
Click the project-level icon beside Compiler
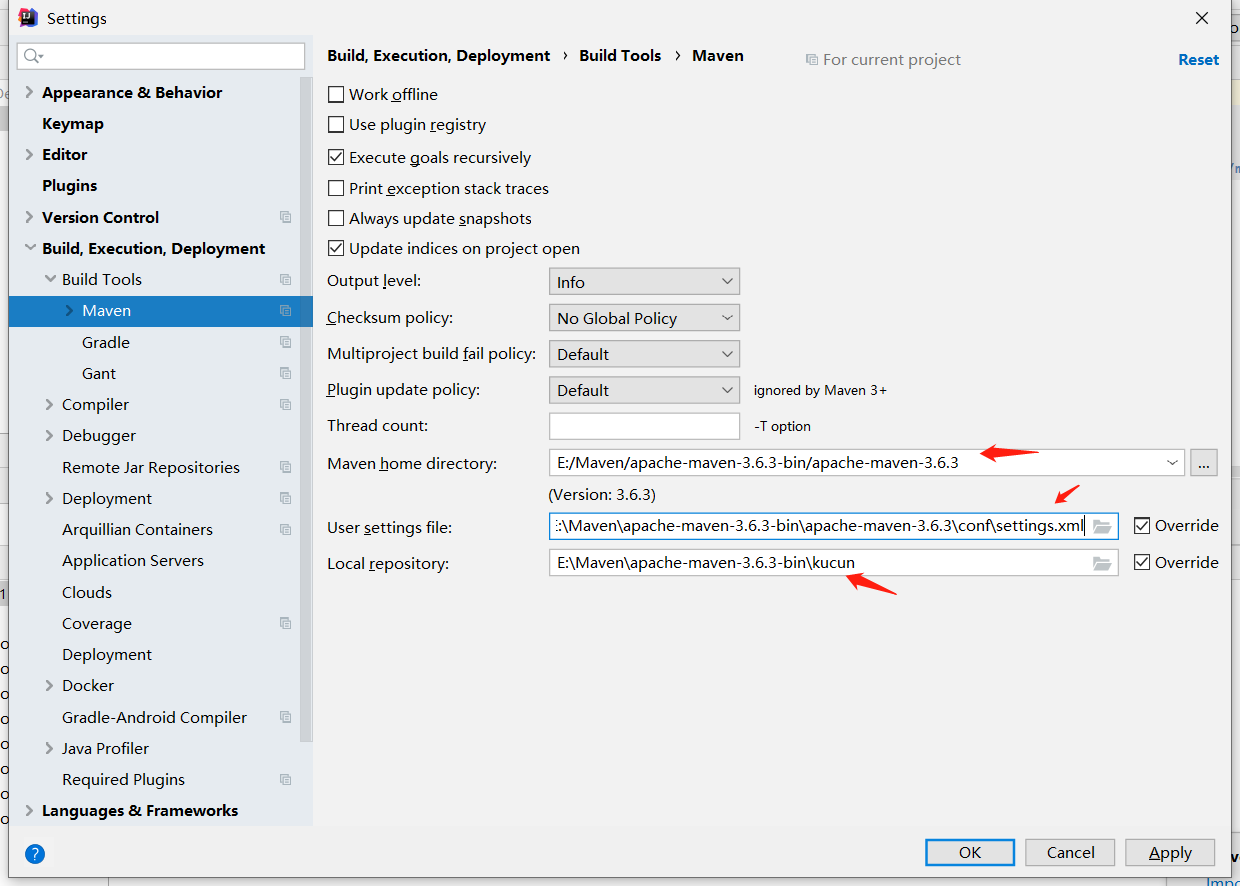[x=286, y=405]
